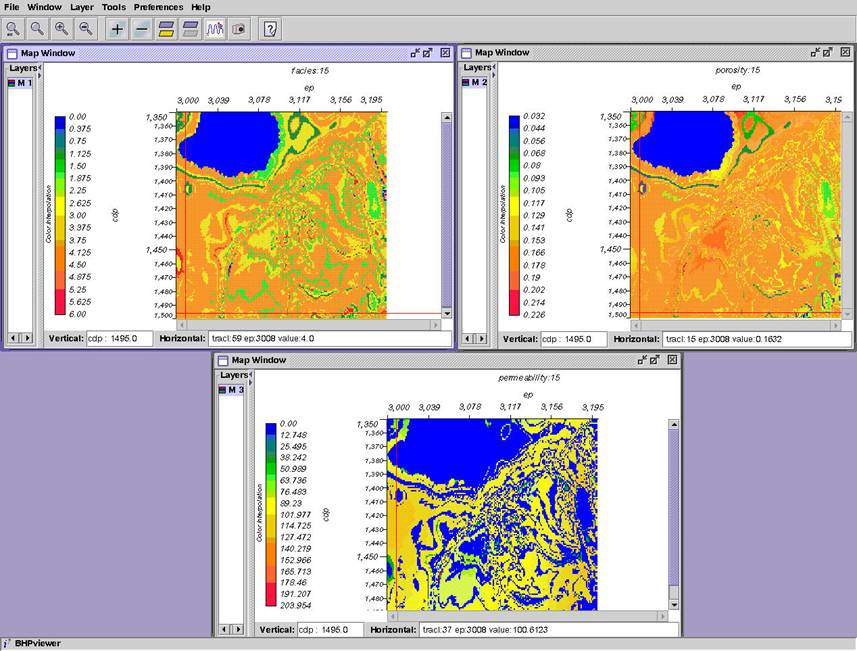This screenshot has height=651, width=857.
Task: Click the camera snapshot toolbar icon
Action: [x=239, y=29]
